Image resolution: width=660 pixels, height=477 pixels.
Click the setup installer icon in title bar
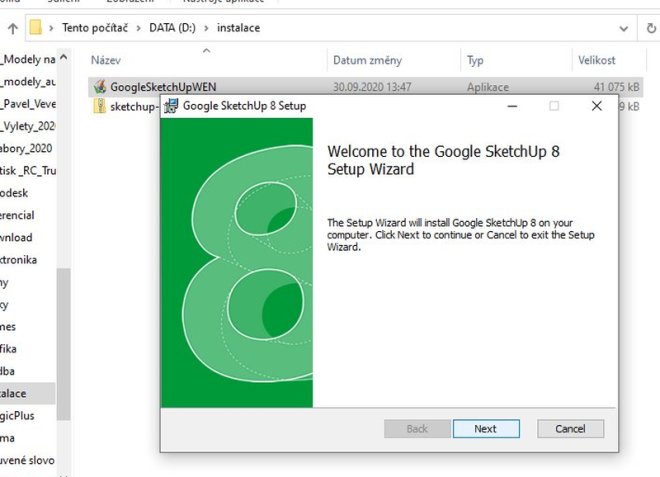point(171,106)
